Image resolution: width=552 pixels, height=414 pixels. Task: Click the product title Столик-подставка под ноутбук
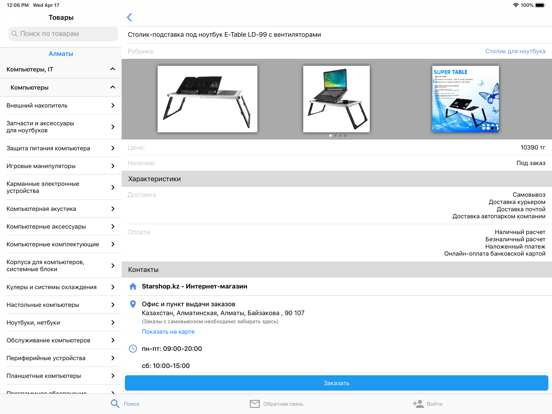click(x=224, y=34)
